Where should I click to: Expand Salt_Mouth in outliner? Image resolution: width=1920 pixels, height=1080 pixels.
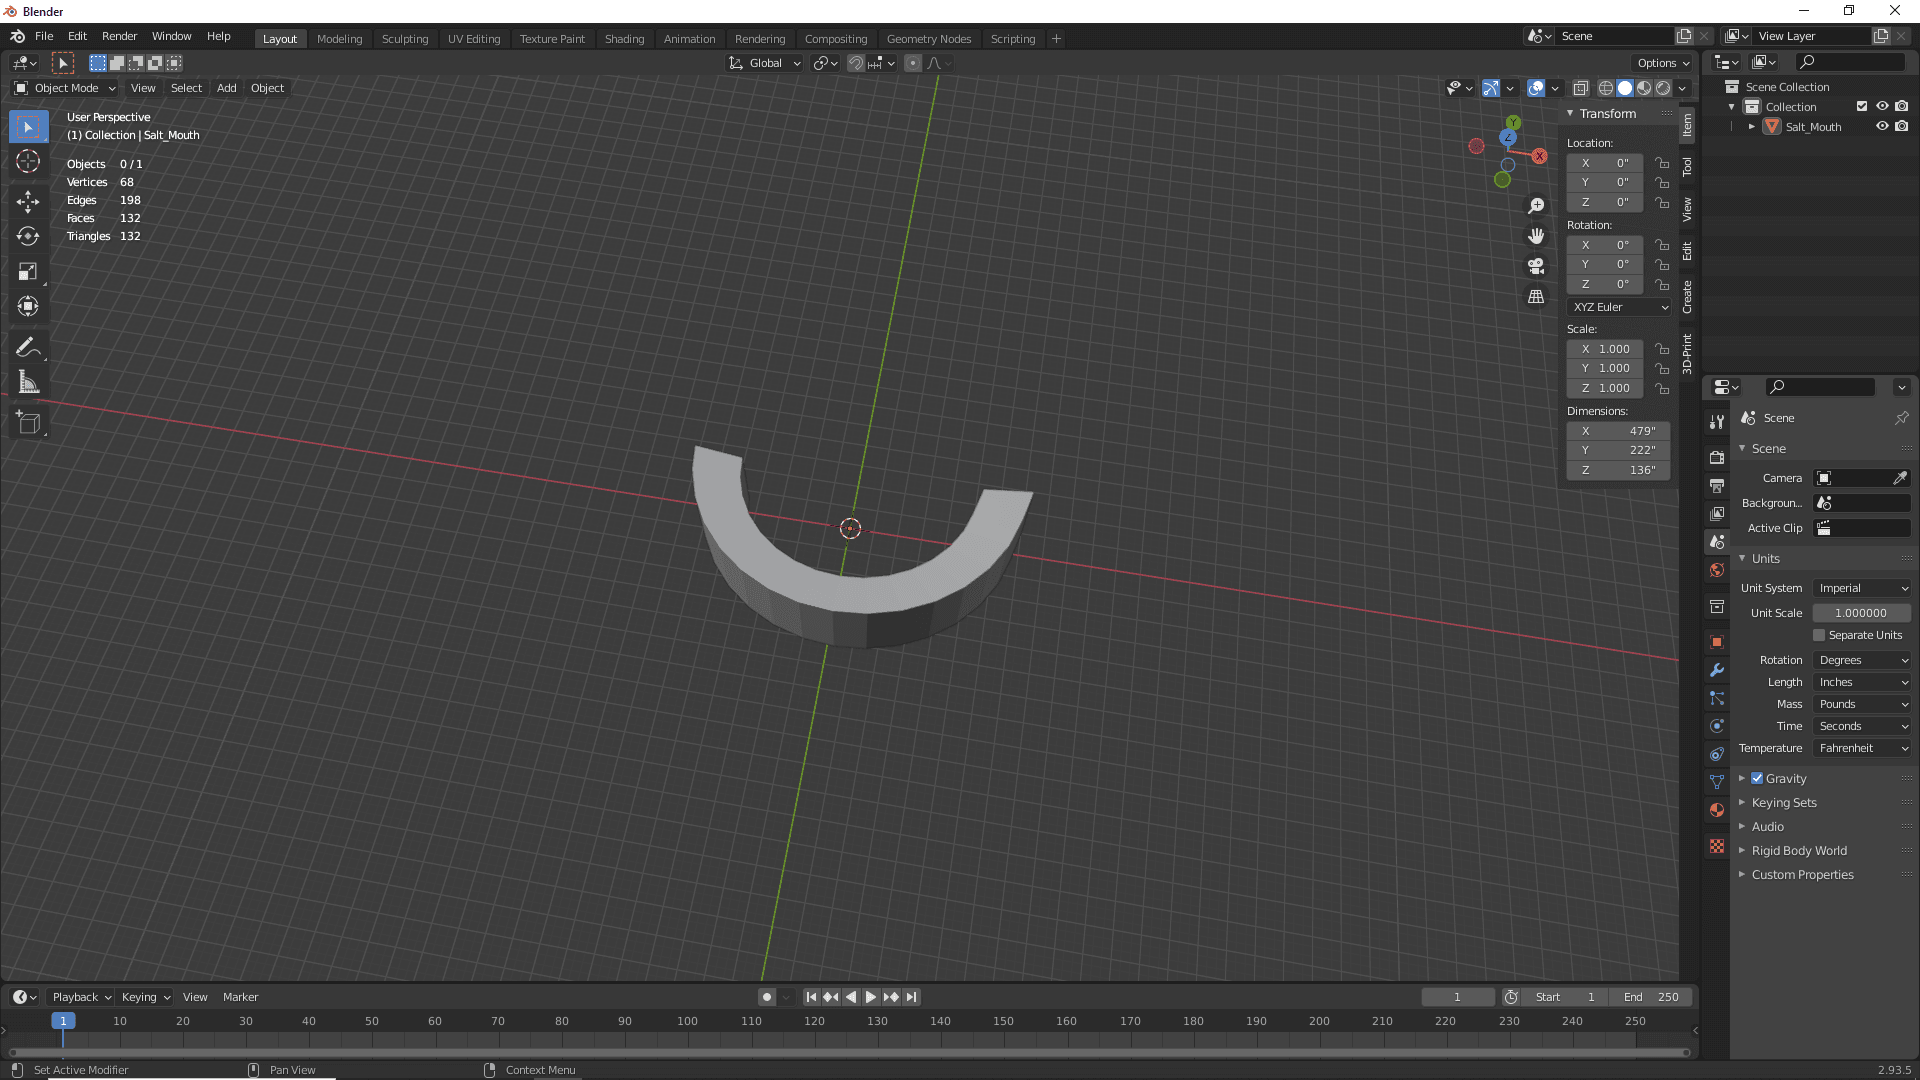[x=1752, y=127]
